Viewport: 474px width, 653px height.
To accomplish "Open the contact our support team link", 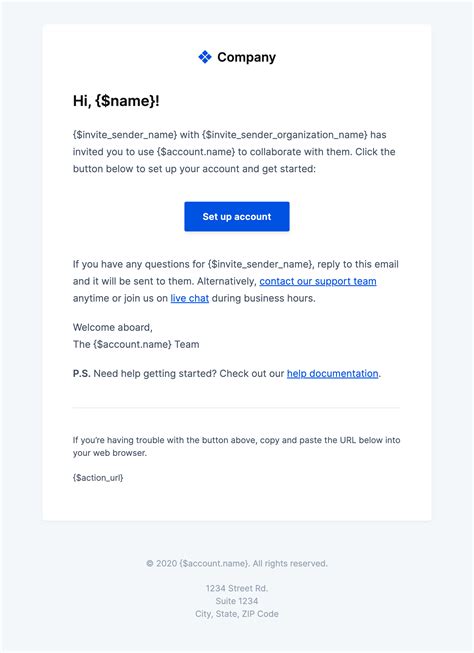I will (318, 281).
